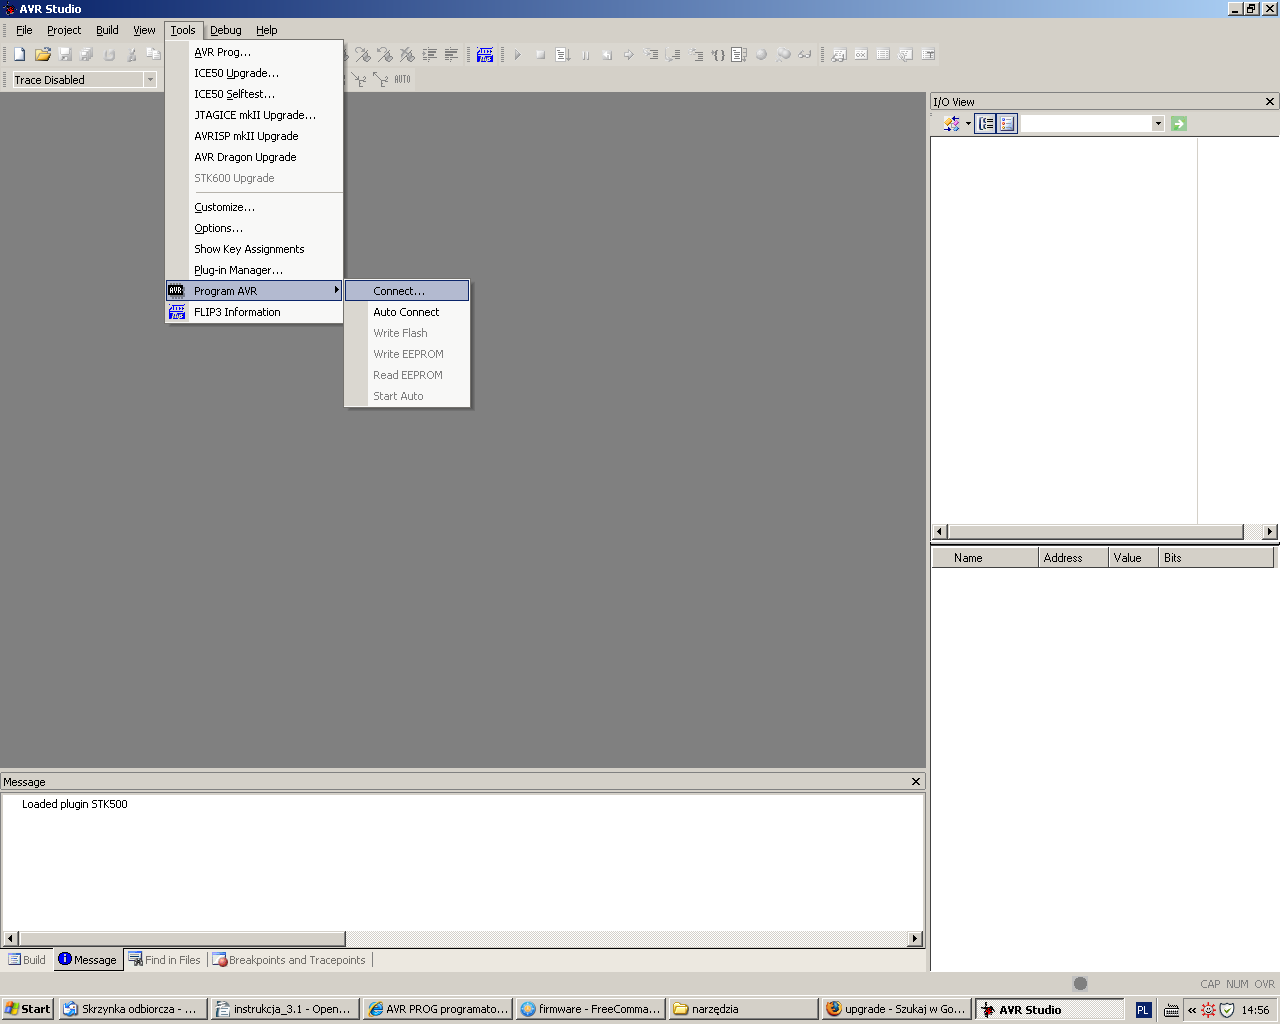Close the Message panel
This screenshot has width=1280, height=1024.
click(x=916, y=781)
